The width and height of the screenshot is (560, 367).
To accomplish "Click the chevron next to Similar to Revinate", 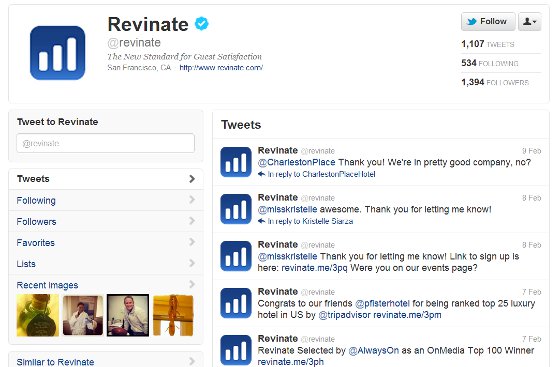I will (192, 361).
